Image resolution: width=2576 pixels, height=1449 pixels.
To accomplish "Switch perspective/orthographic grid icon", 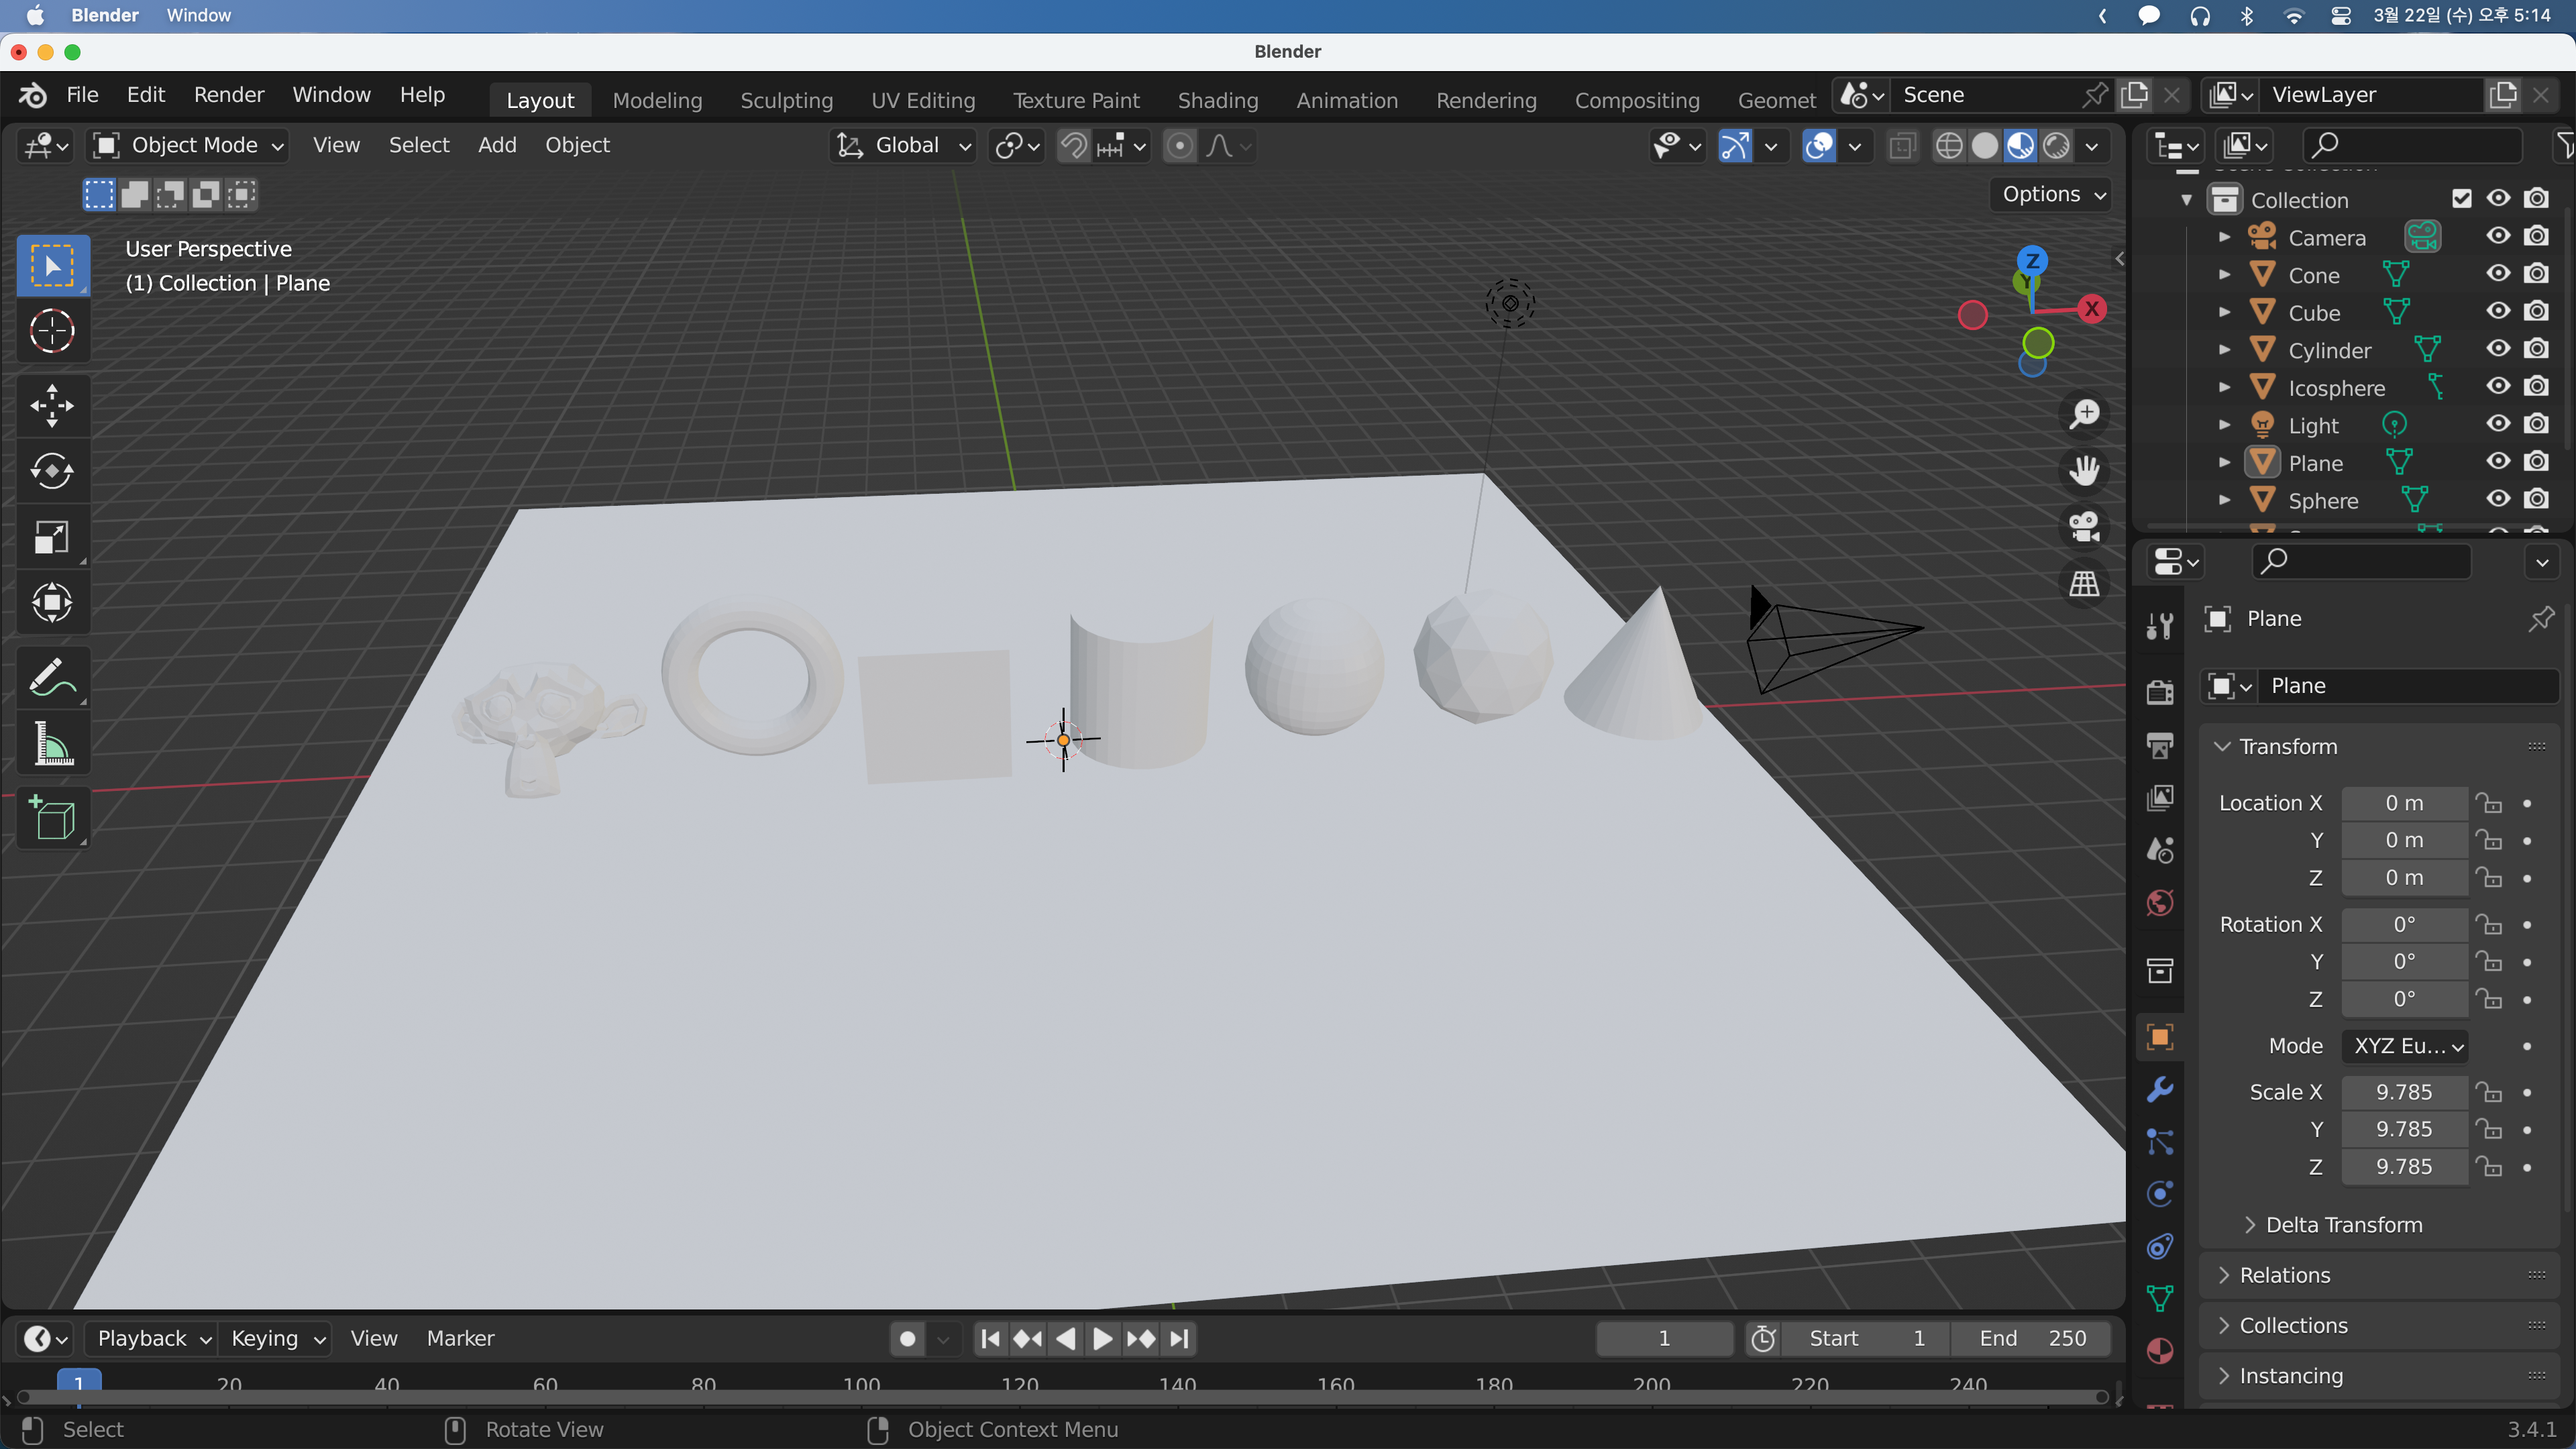I will click(2084, 583).
